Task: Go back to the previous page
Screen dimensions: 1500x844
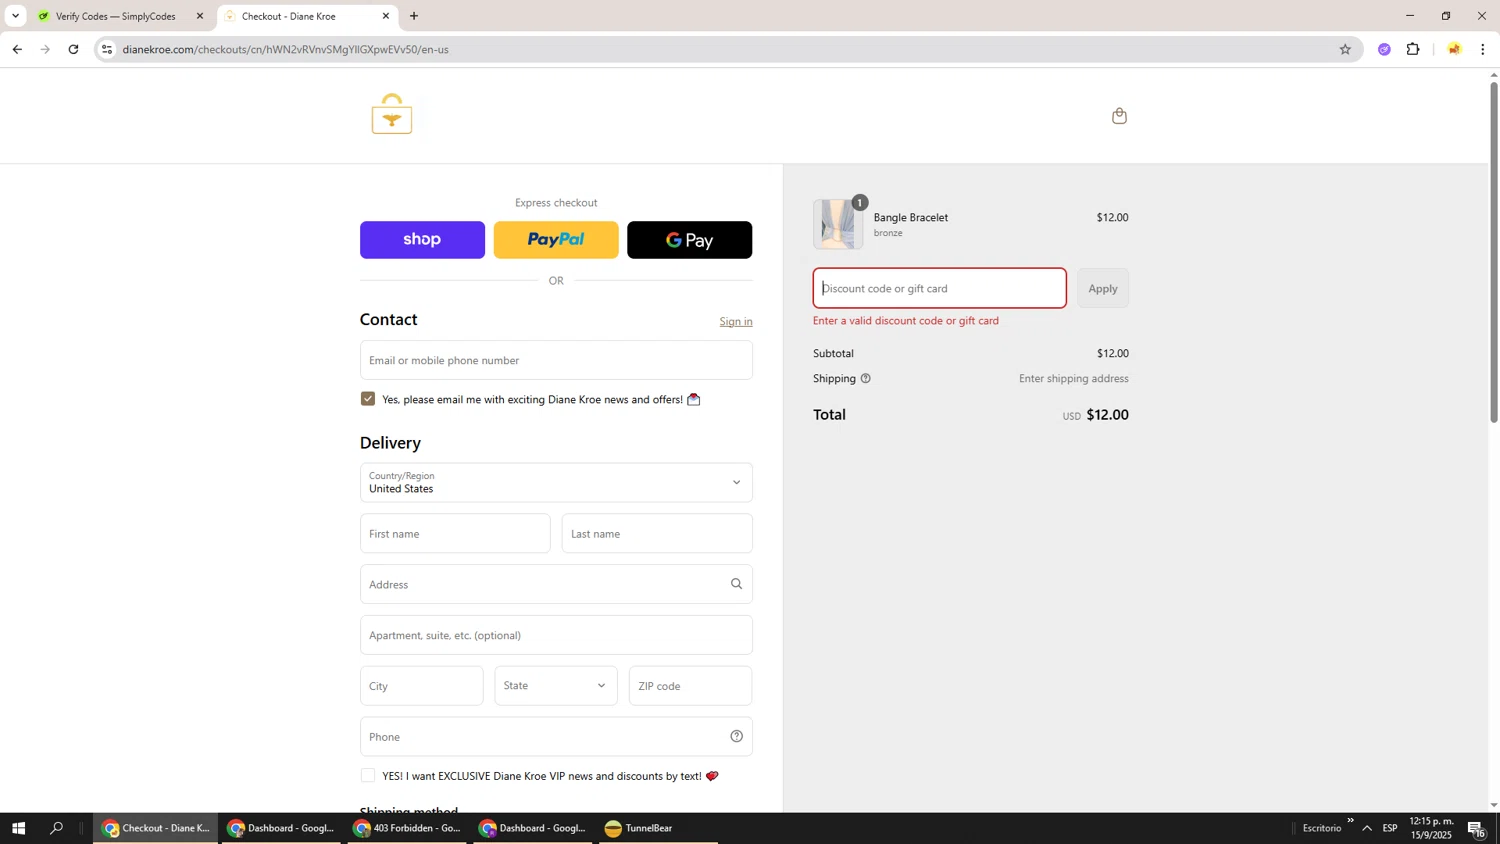Action: coord(17,49)
